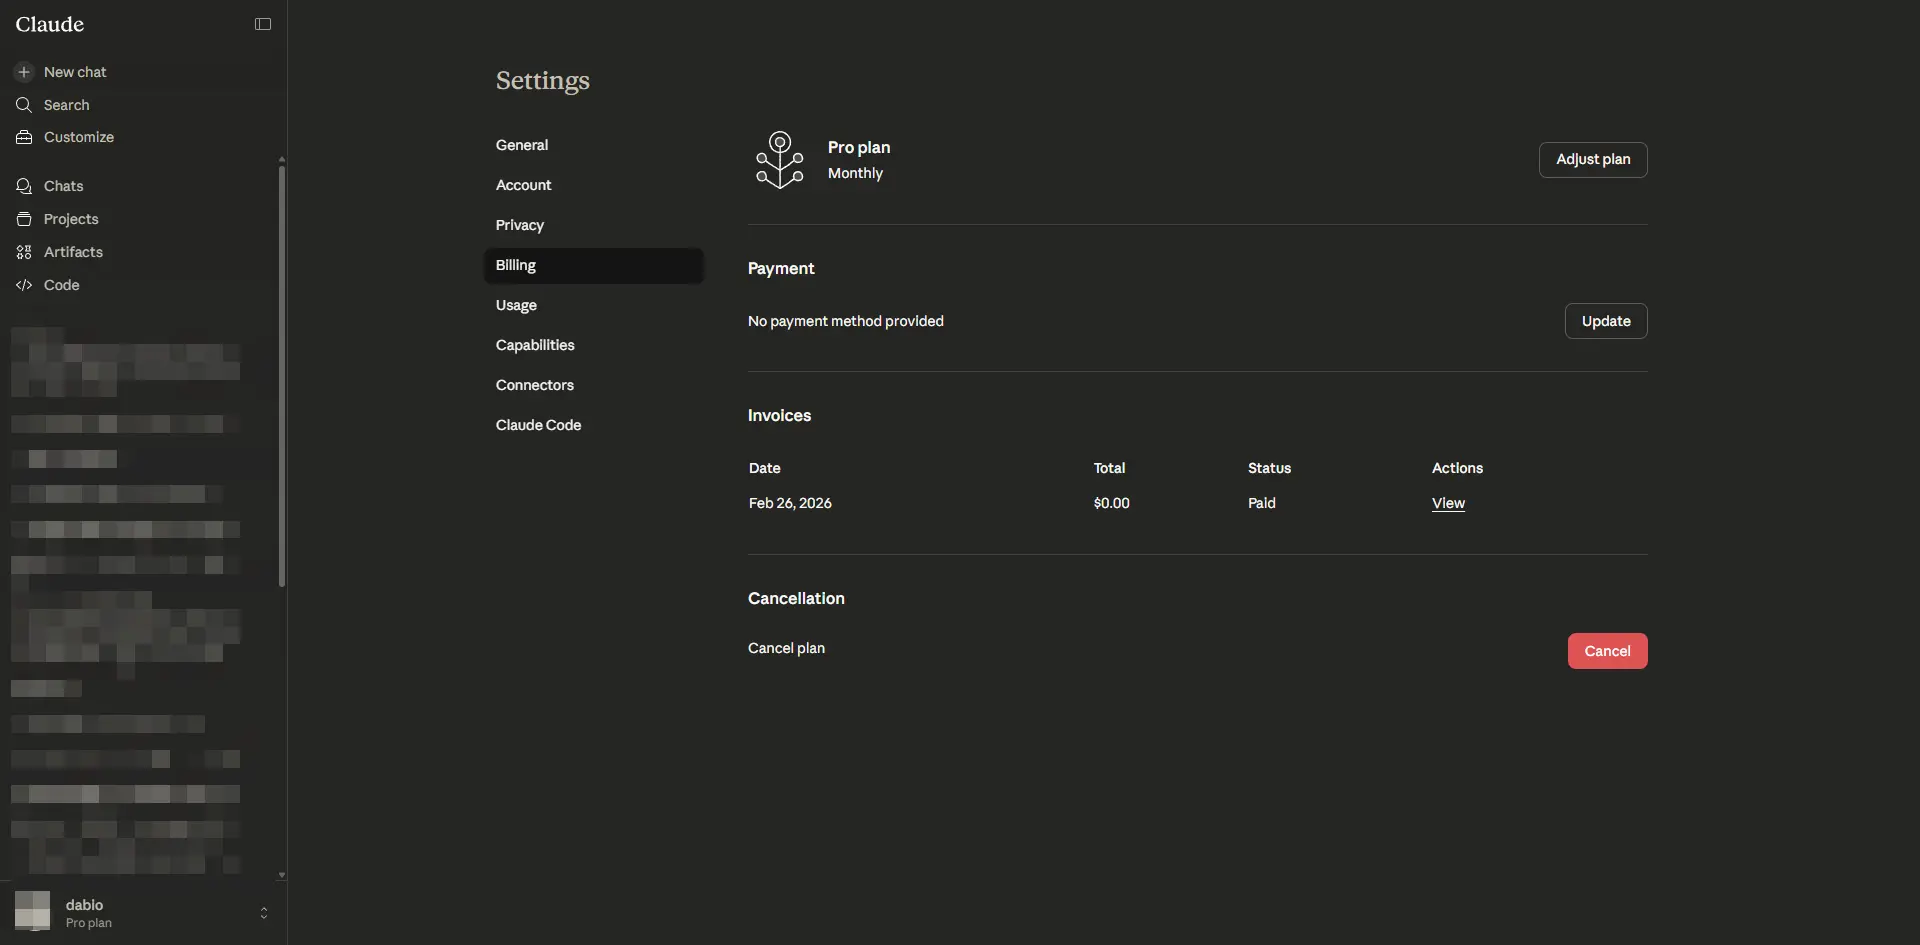1920x945 pixels.
Task: Select the Billing settings tab
Action: [x=594, y=265]
